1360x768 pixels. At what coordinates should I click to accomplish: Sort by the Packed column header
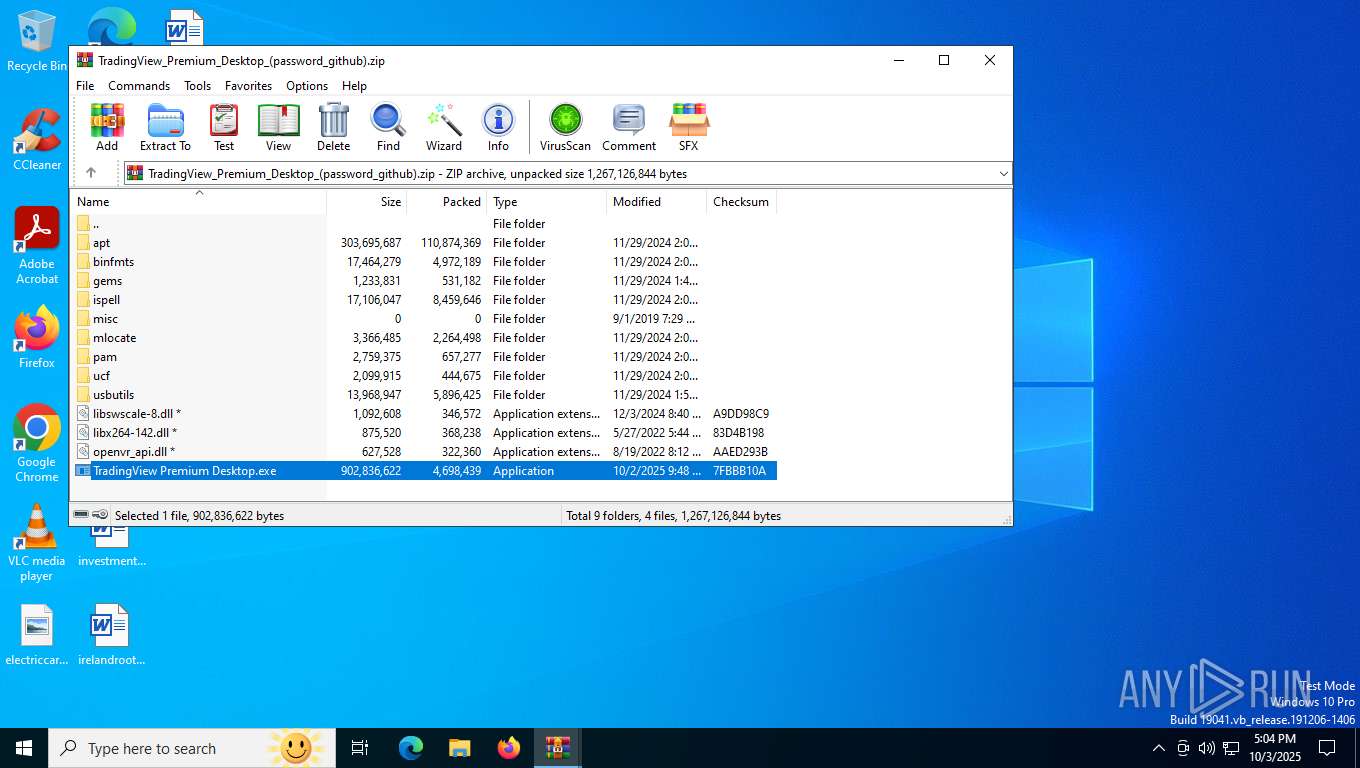(446, 202)
